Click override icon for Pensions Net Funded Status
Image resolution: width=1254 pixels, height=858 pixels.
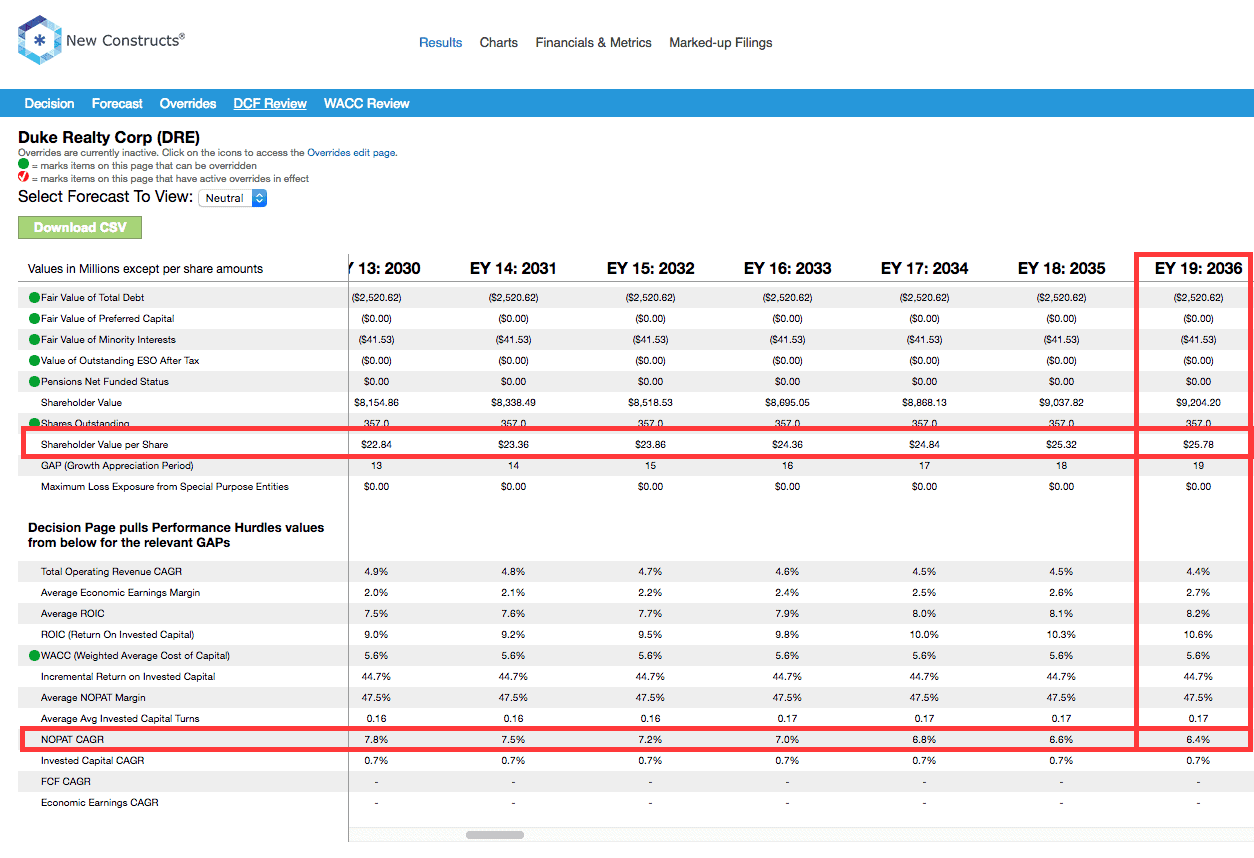[34, 381]
